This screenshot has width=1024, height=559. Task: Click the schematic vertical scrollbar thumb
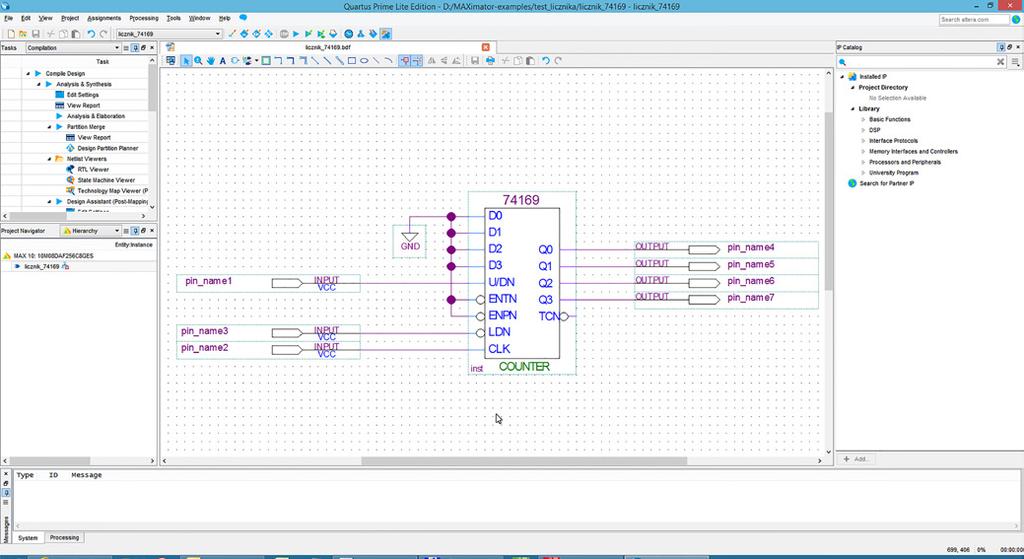[829, 201]
